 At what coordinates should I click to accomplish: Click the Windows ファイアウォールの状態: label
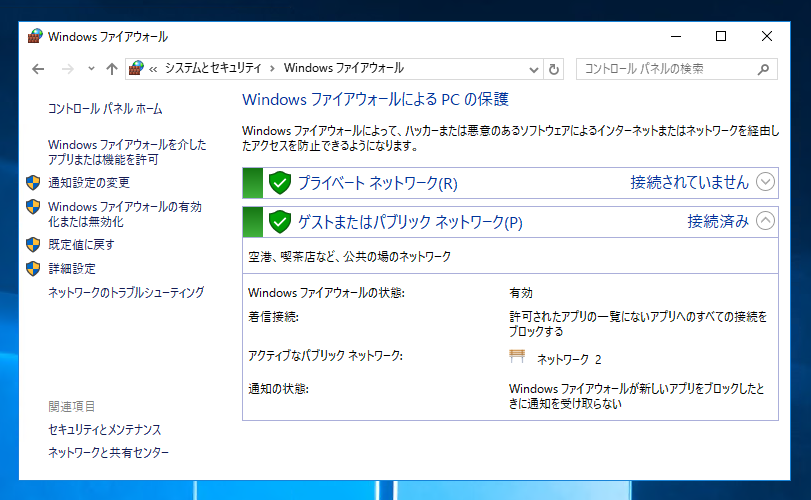coord(326,293)
